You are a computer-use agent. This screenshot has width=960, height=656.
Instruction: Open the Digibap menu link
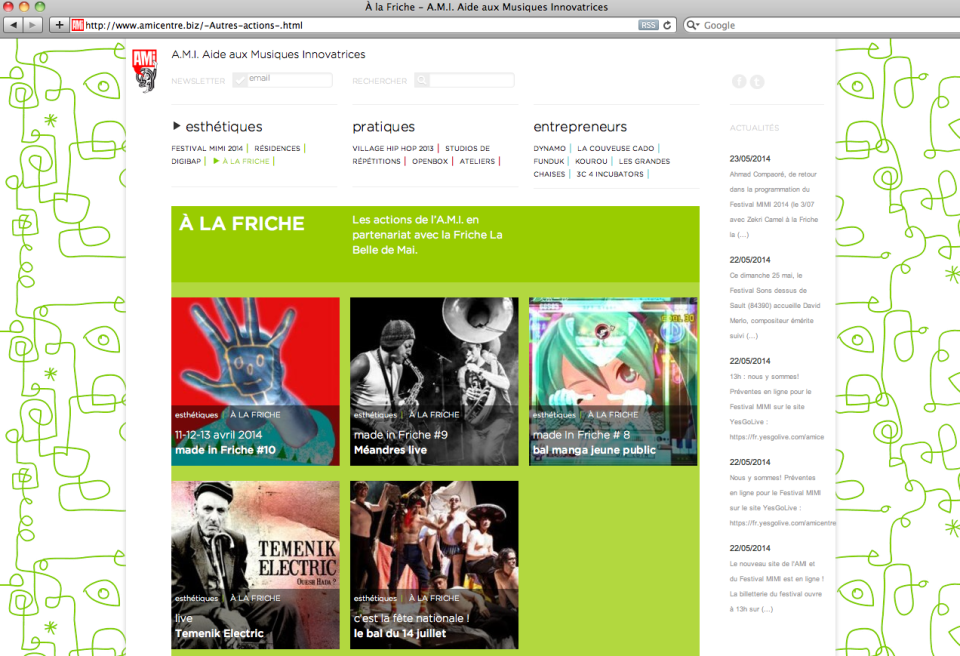(186, 161)
